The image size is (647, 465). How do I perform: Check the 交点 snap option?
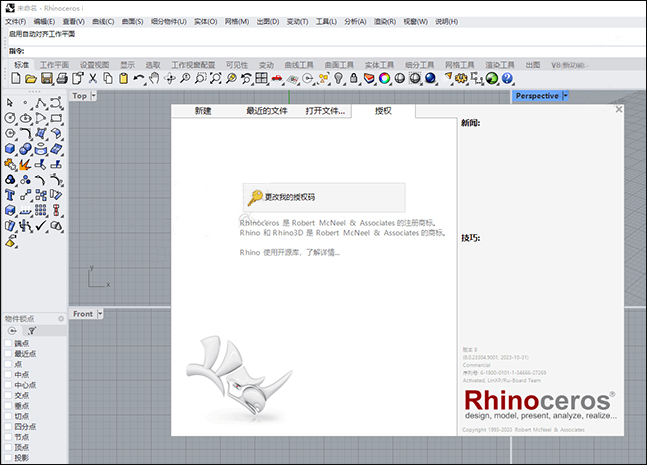click(8, 395)
